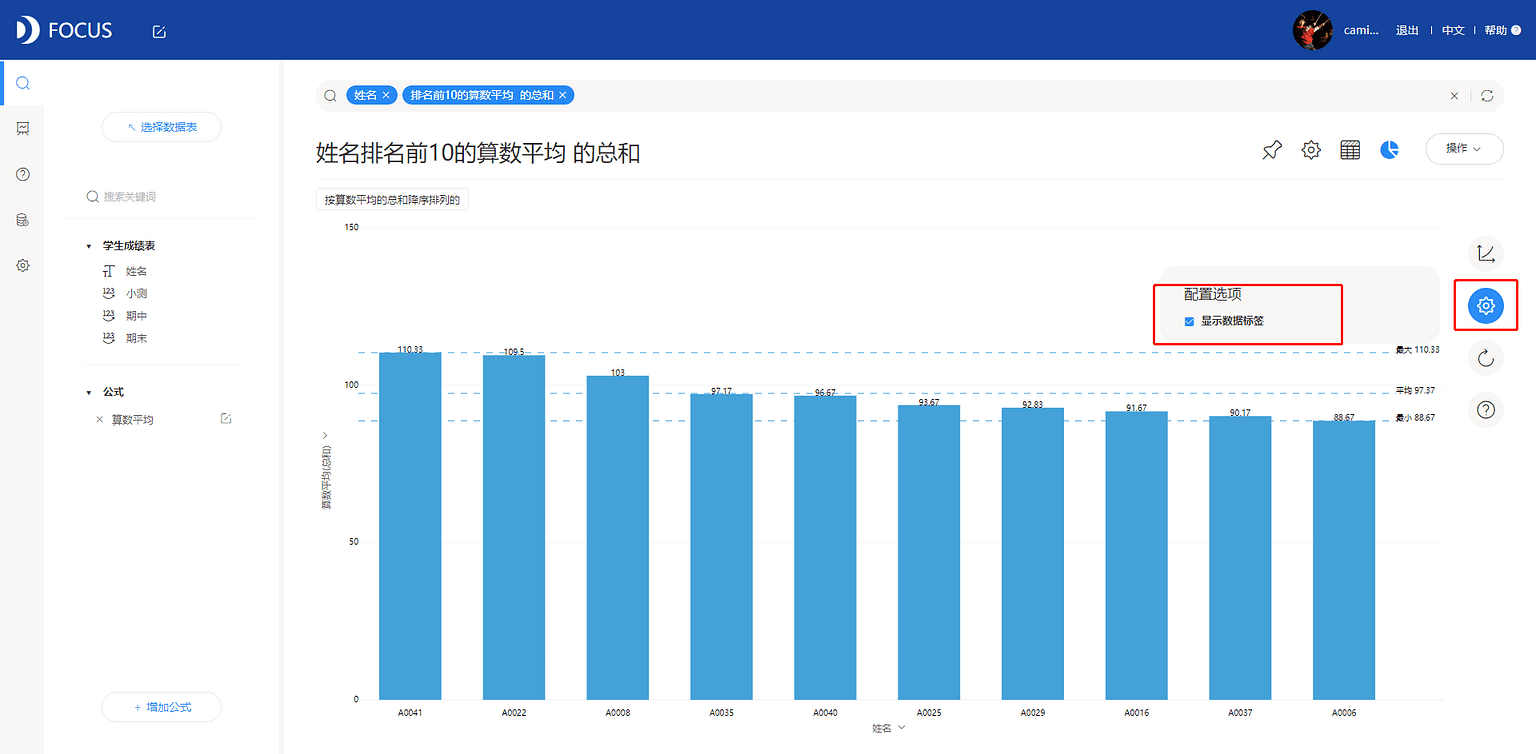This screenshot has height=754, width=1536.
Task: Click the A0035 bar
Action: [722, 547]
